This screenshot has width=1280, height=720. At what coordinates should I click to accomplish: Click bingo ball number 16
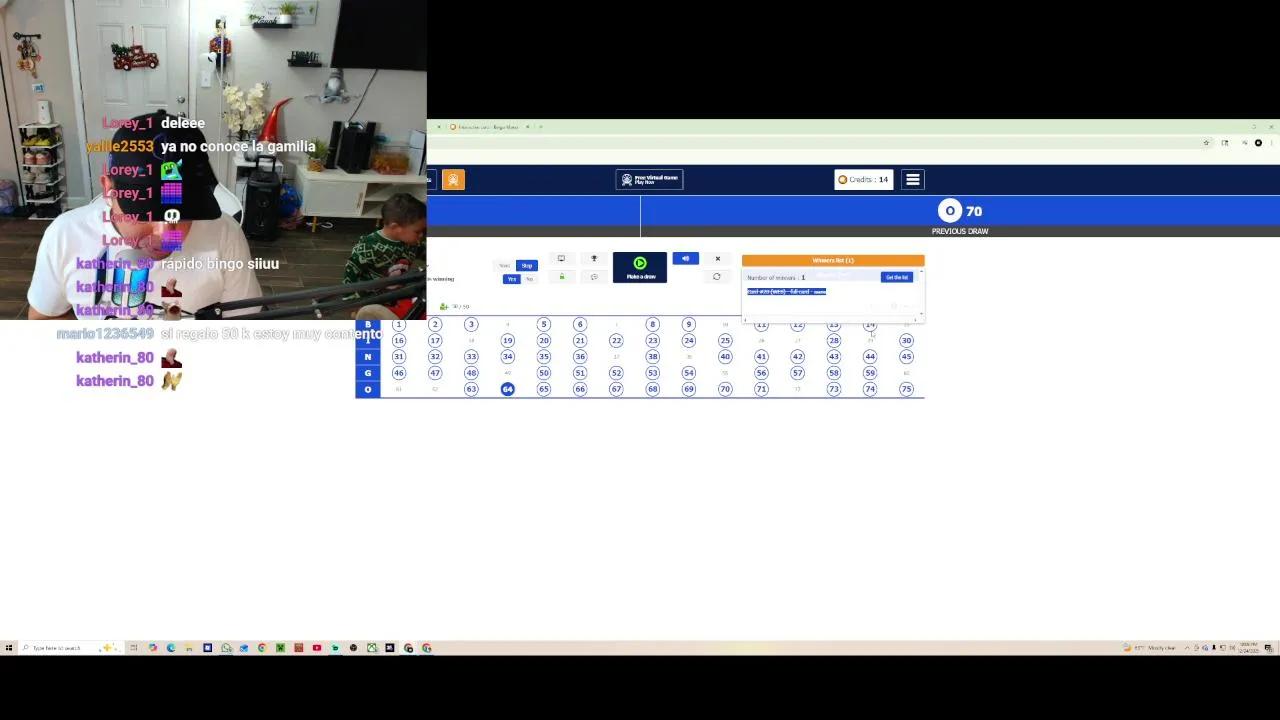click(398, 341)
